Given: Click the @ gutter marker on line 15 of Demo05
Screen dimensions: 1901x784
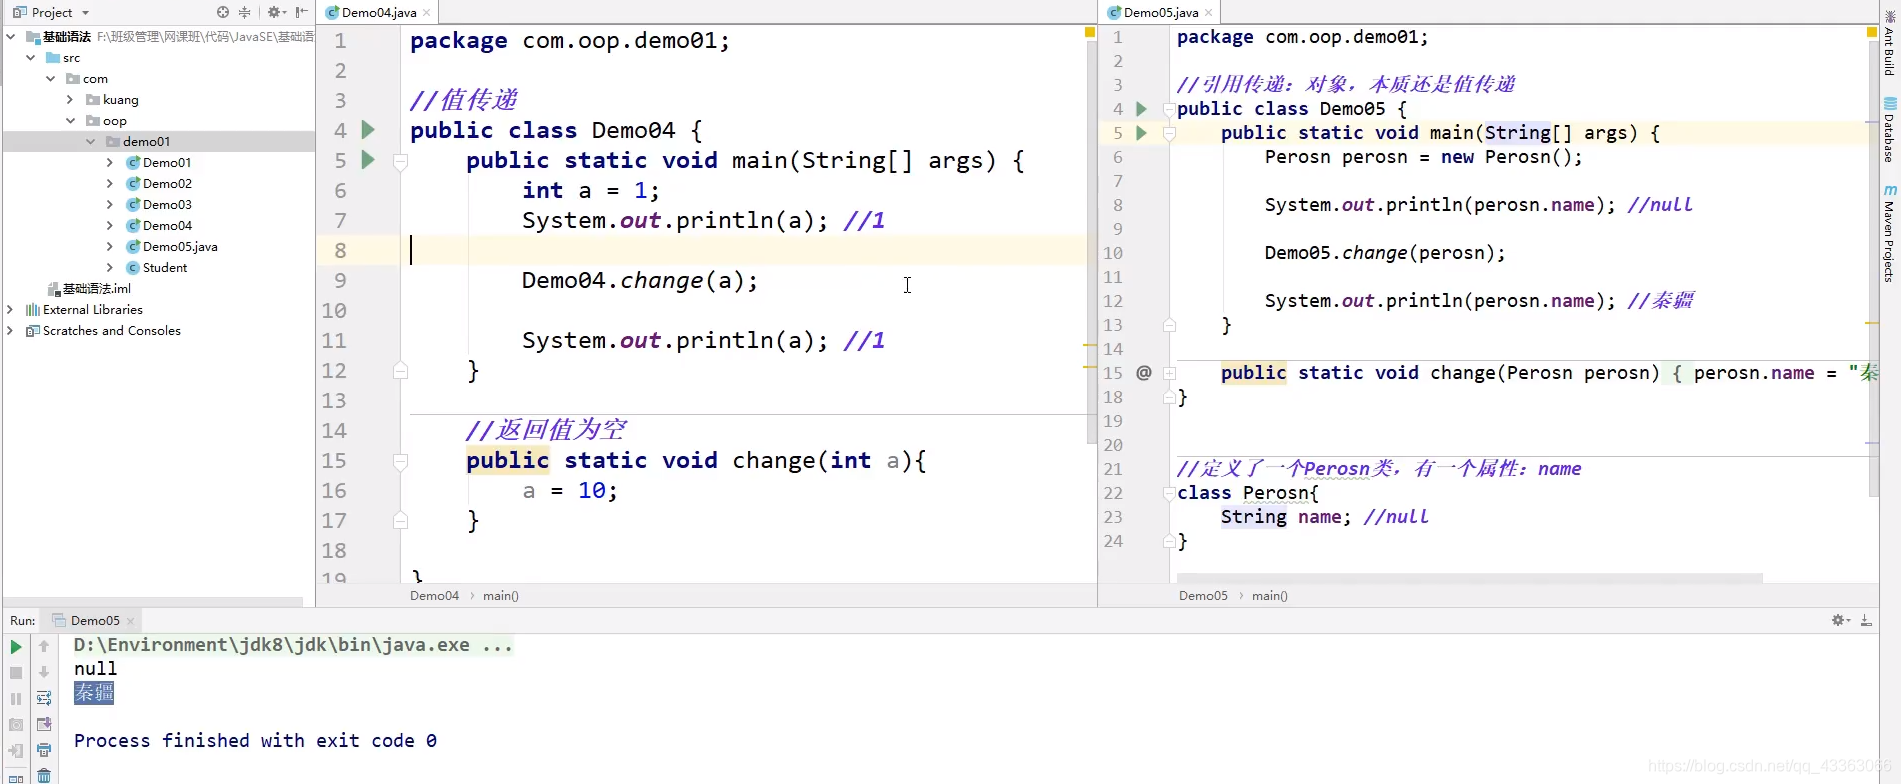Looking at the screenshot, I should coord(1143,373).
